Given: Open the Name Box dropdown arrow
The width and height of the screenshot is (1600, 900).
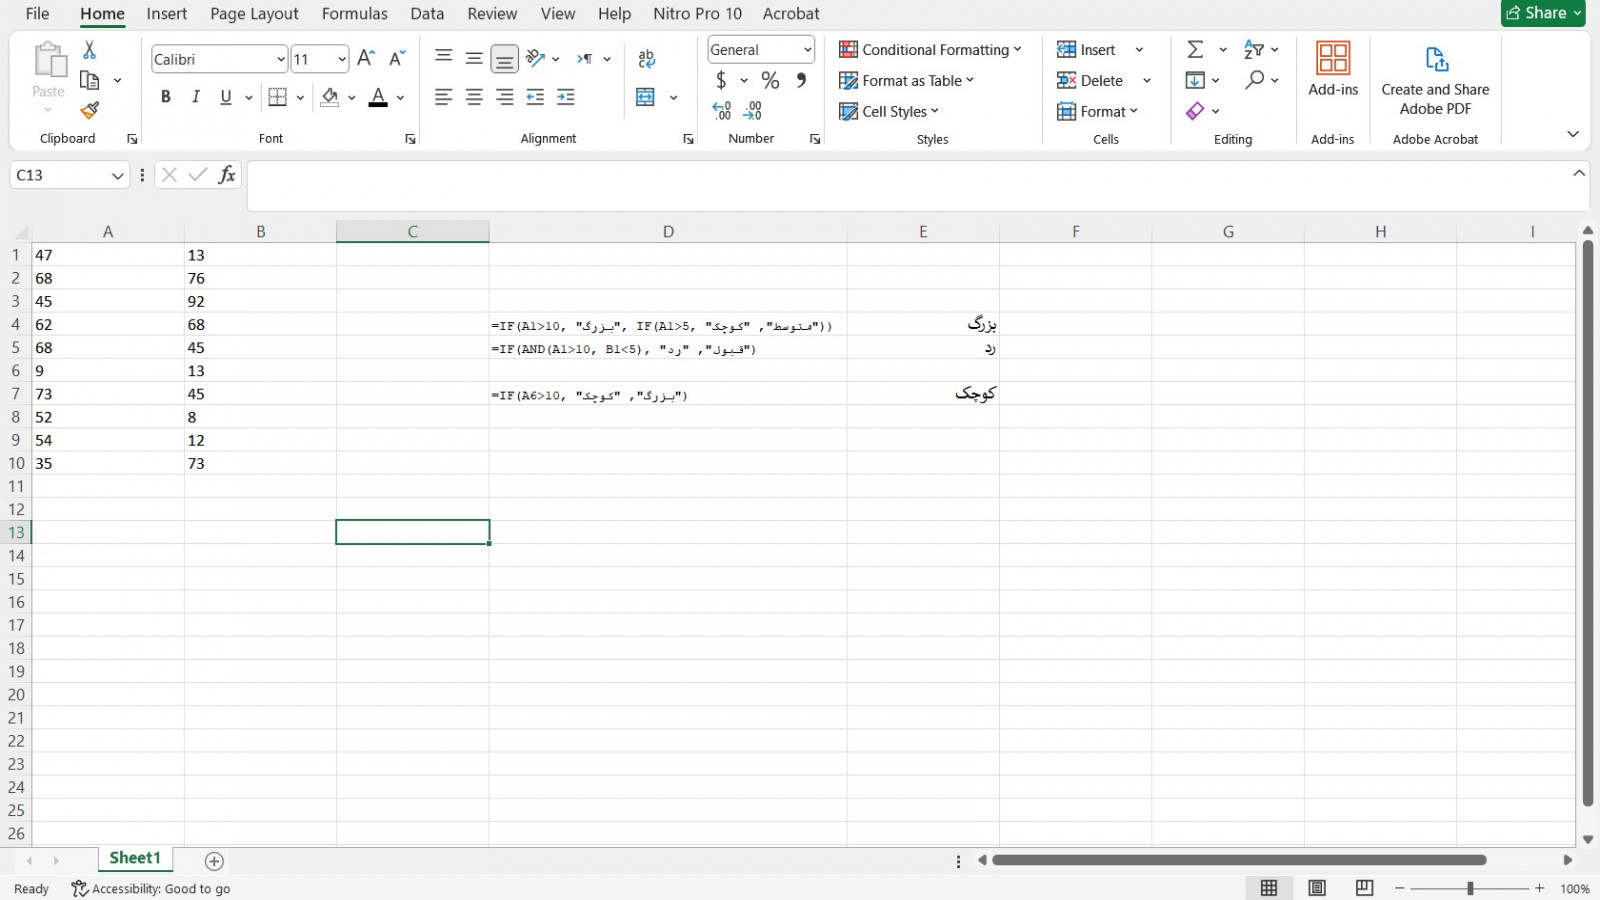Looking at the screenshot, I should (x=117, y=175).
